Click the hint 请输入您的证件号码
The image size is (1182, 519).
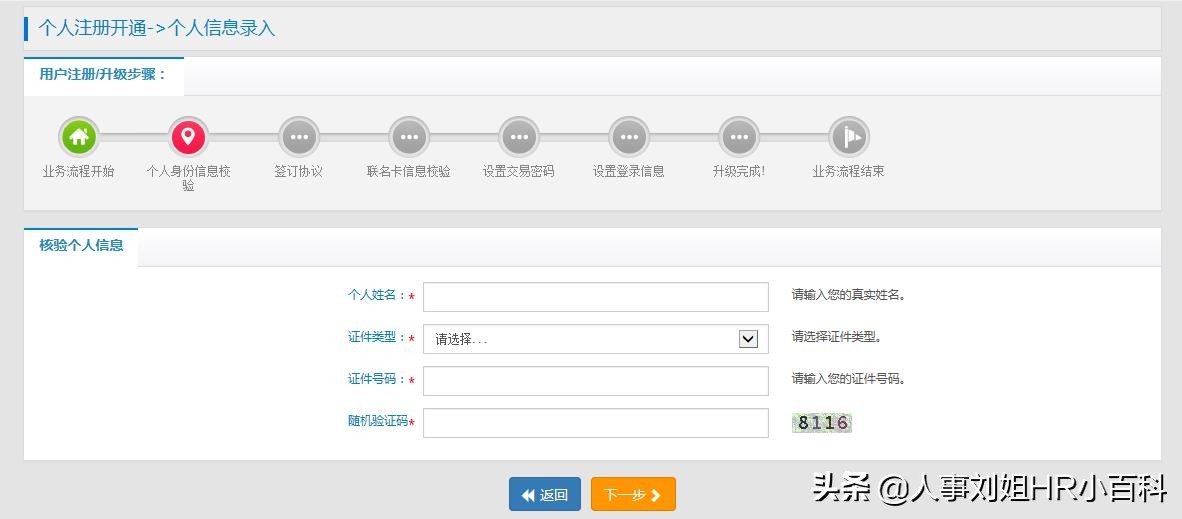click(x=848, y=379)
